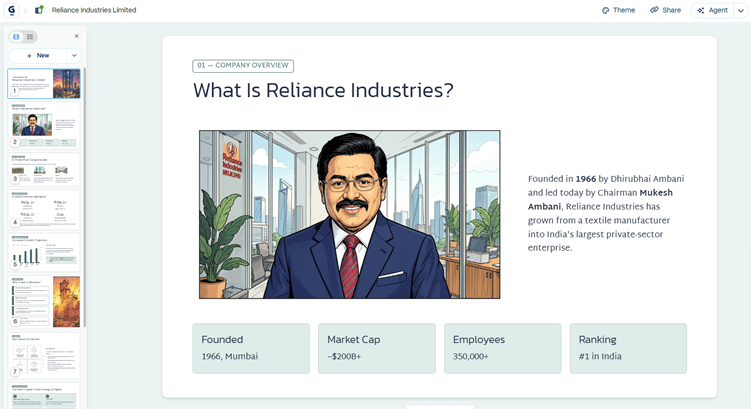
Task: Click the Reliance Industries Limited breadcrumb title
Action: tap(94, 10)
